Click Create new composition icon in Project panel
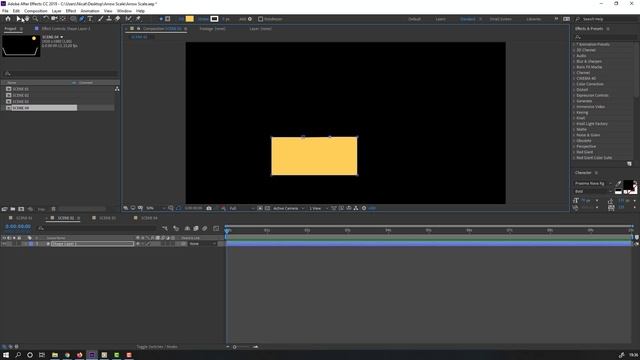Screen dimensions: 640x360 coord(21,209)
